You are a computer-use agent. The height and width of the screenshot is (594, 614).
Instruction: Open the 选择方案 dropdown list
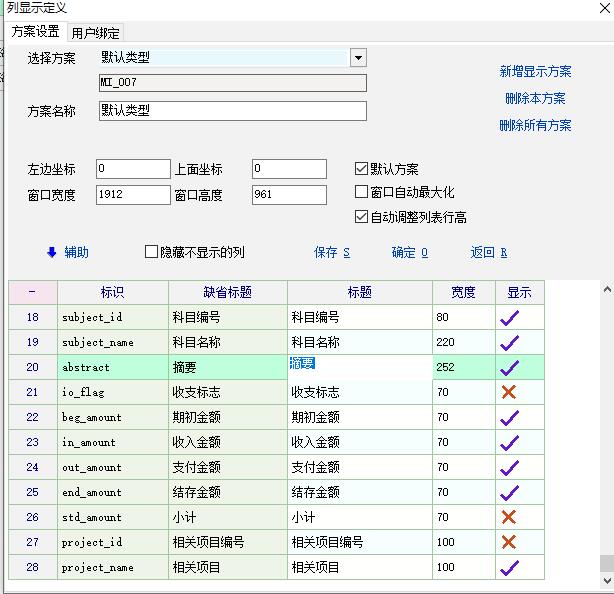358,59
